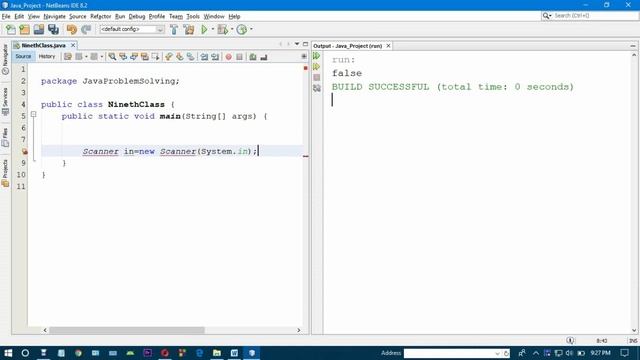Select the NinethClass.java editor tab
Image resolution: width=640 pixels, height=360 pixels.
(43, 45)
